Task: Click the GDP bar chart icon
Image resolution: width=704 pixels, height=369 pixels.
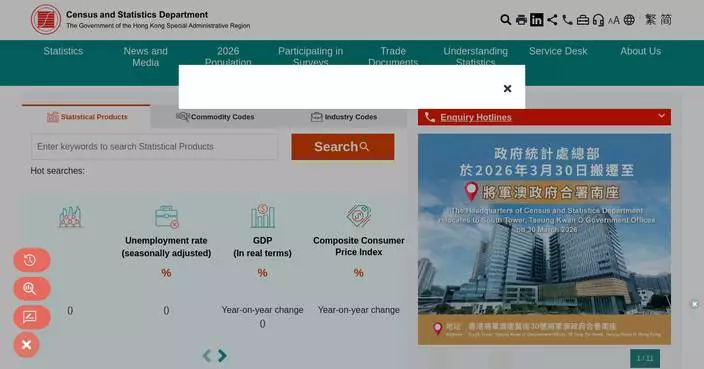Action: [263, 216]
